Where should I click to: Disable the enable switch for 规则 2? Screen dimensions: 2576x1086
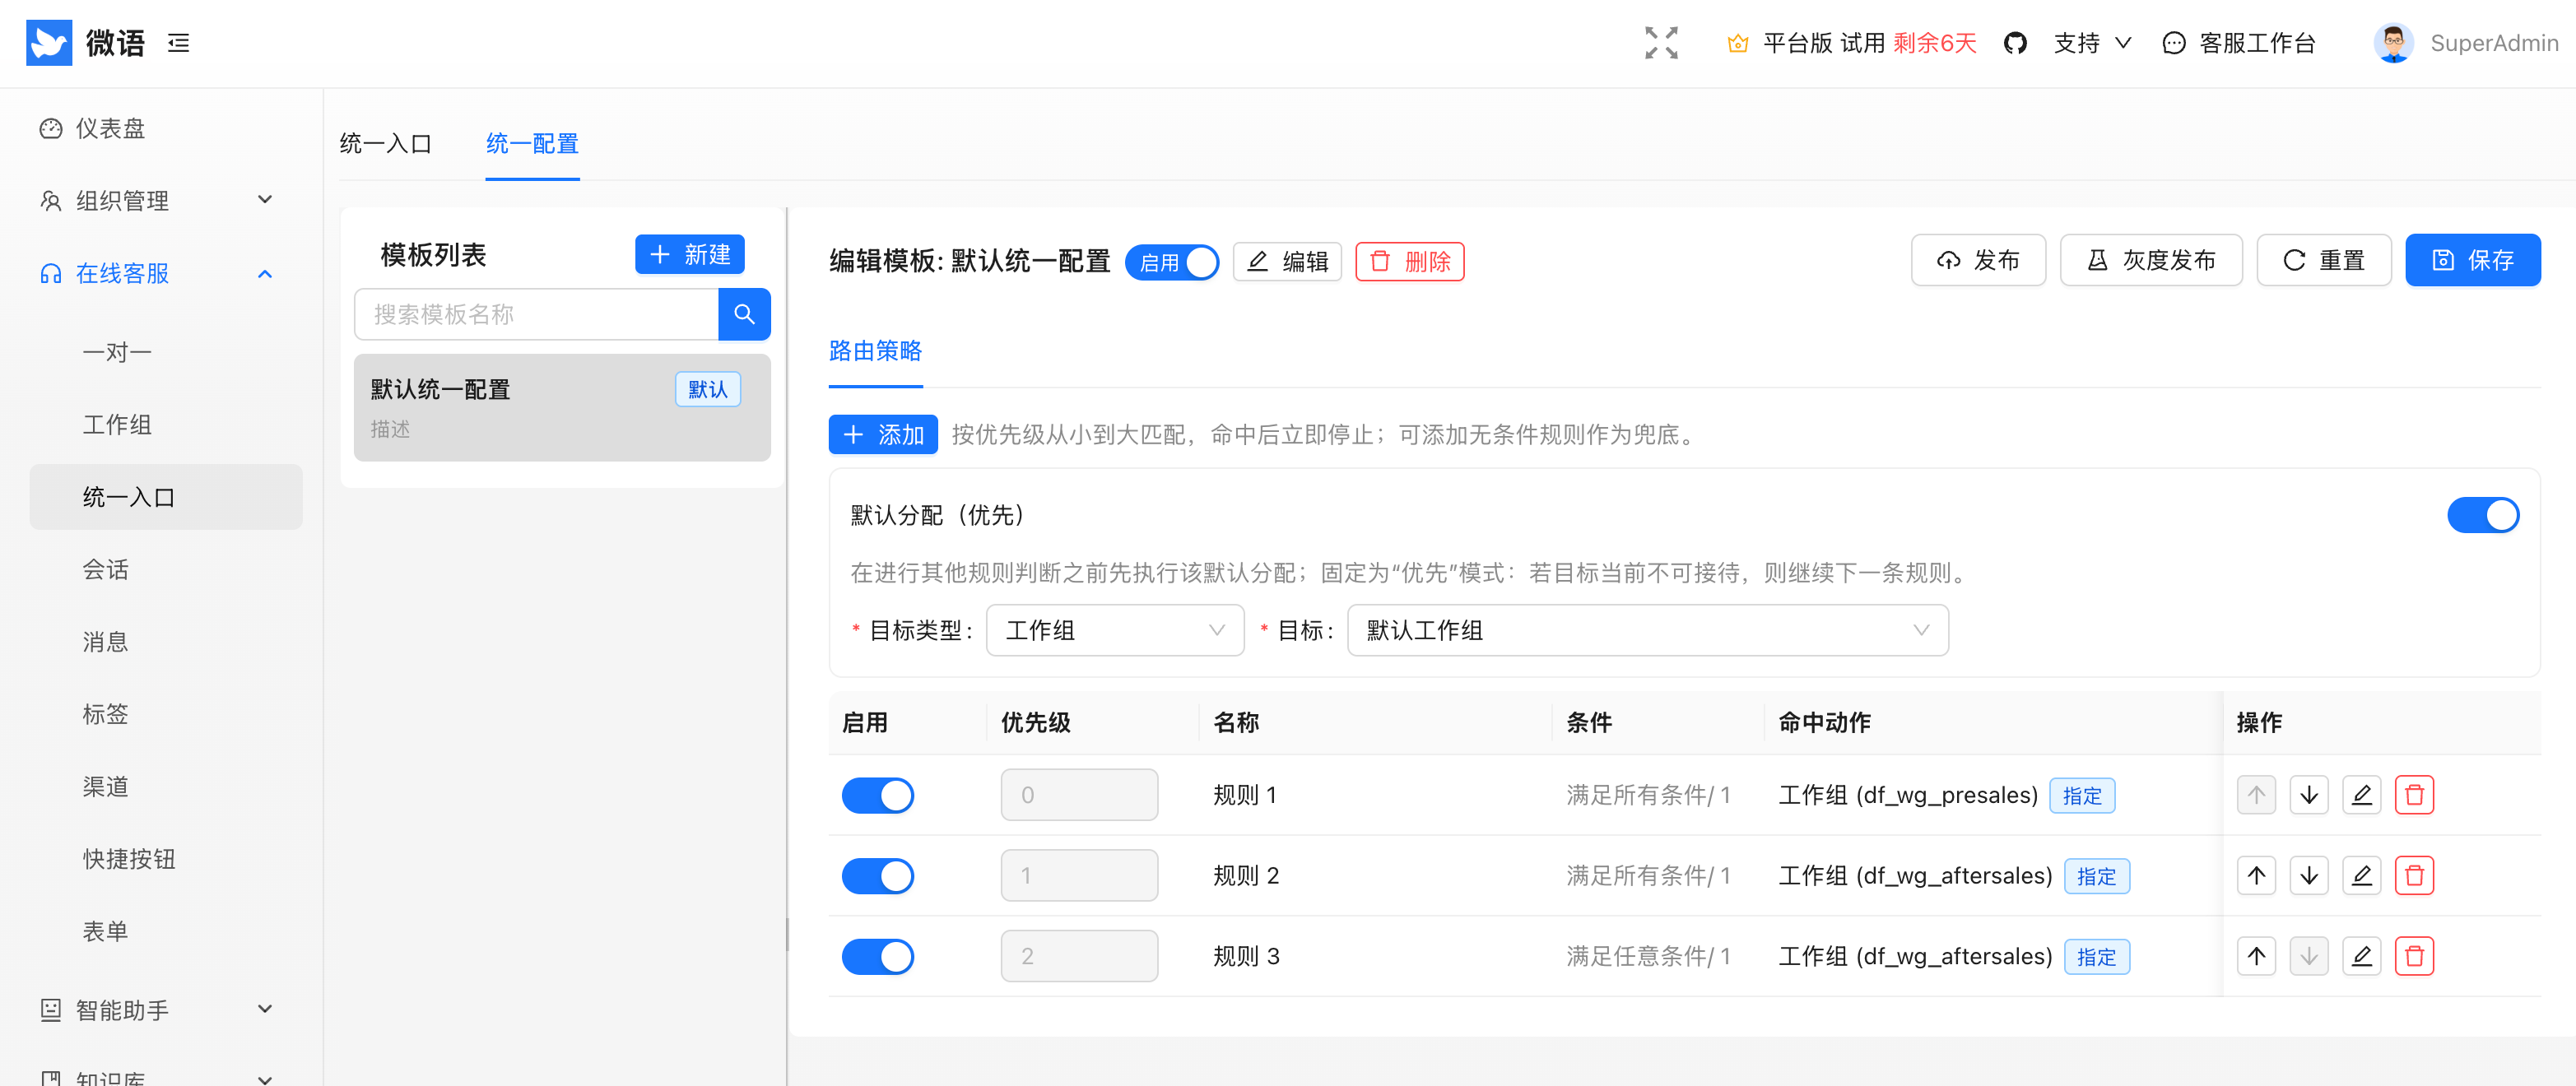[x=877, y=875]
